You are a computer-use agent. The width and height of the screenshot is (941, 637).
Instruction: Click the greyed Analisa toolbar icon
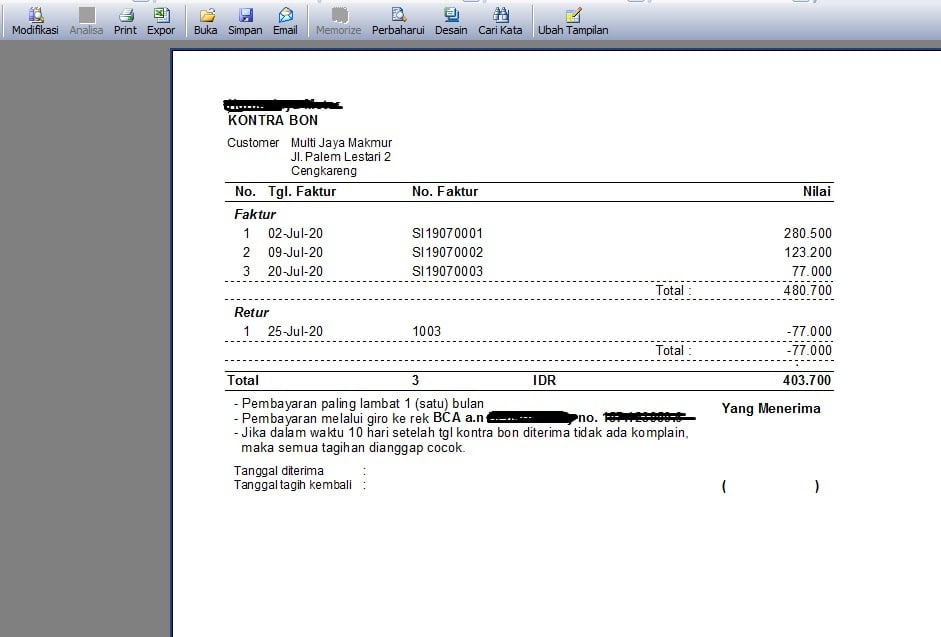[86, 21]
